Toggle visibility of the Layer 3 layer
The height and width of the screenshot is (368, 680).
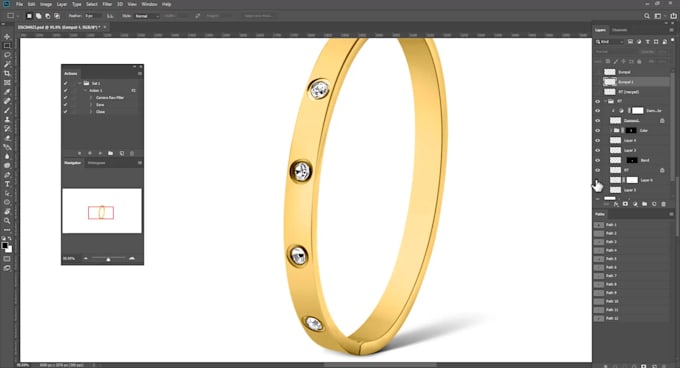click(x=598, y=150)
